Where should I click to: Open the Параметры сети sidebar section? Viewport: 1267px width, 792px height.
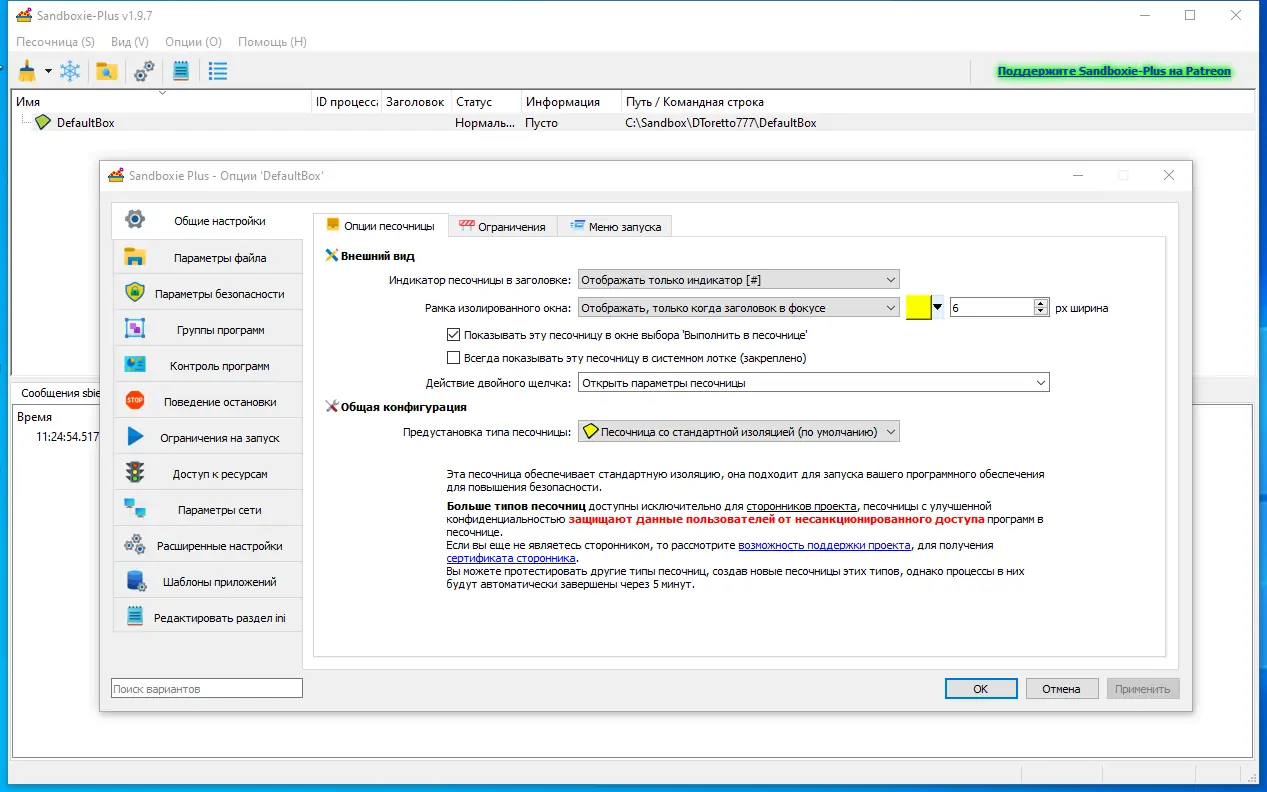coord(208,509)
